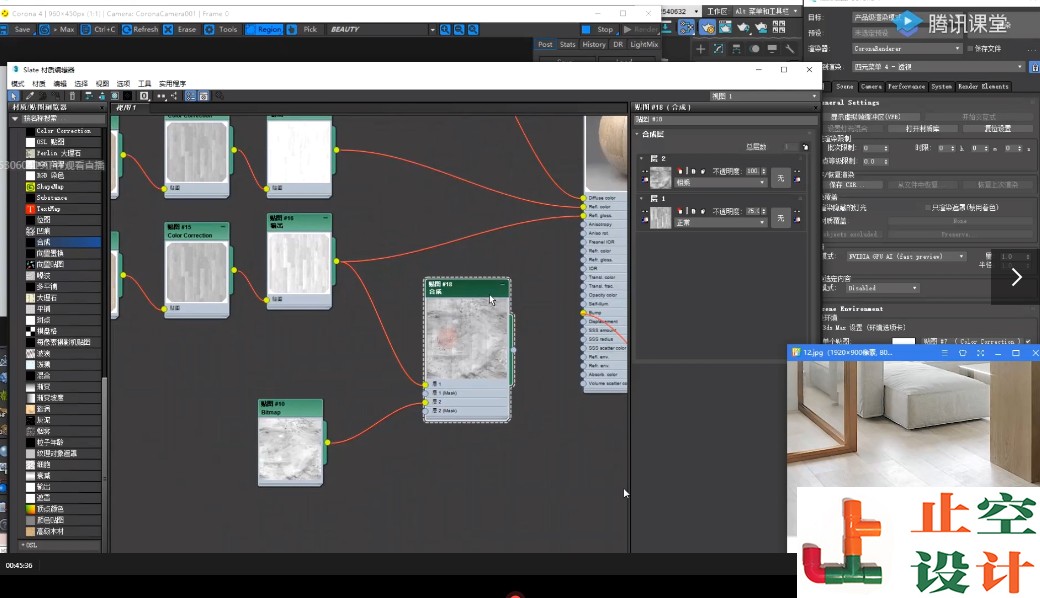Choose the eyedropper pick-material tool in Slate
Image resolution: width=1040 pixels, height=598 pixels.
click(29, 96)
